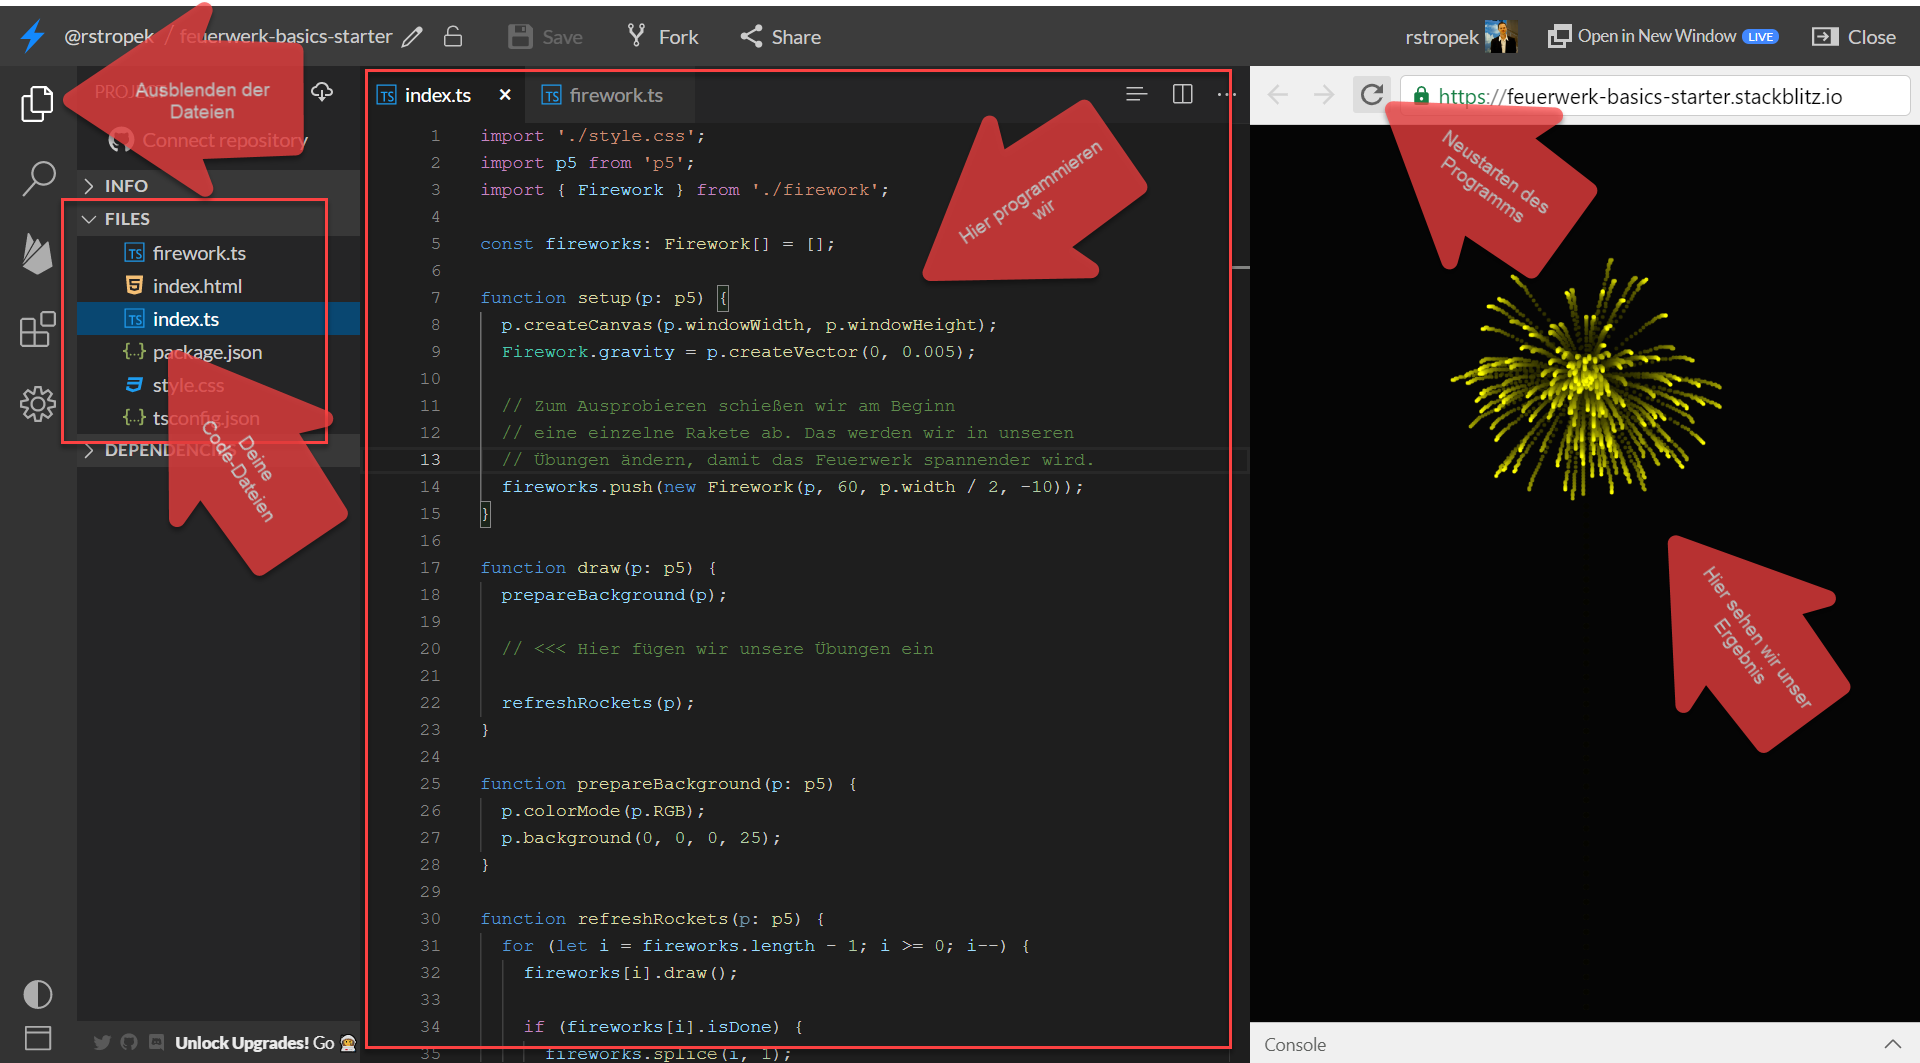
Task: Click the secure padlock icon in URL bar
Action: 1421,96
